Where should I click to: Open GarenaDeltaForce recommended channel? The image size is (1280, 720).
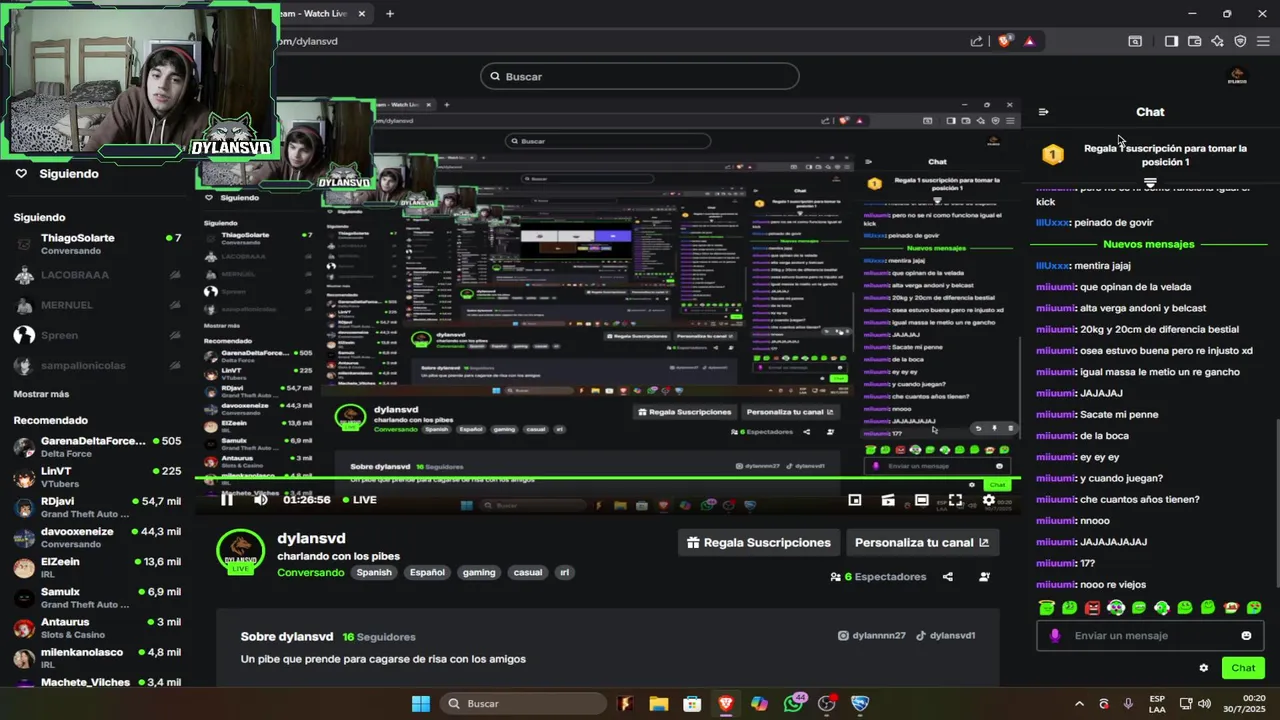tap(97, 447)
